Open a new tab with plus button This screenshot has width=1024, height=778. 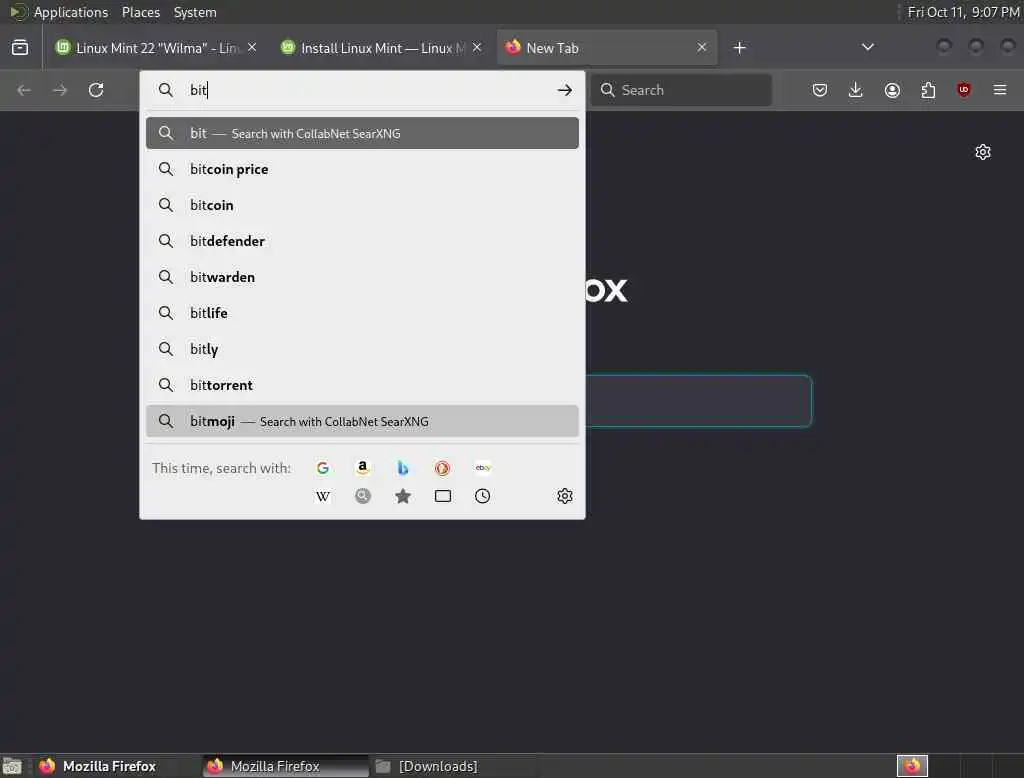[739, 48]
